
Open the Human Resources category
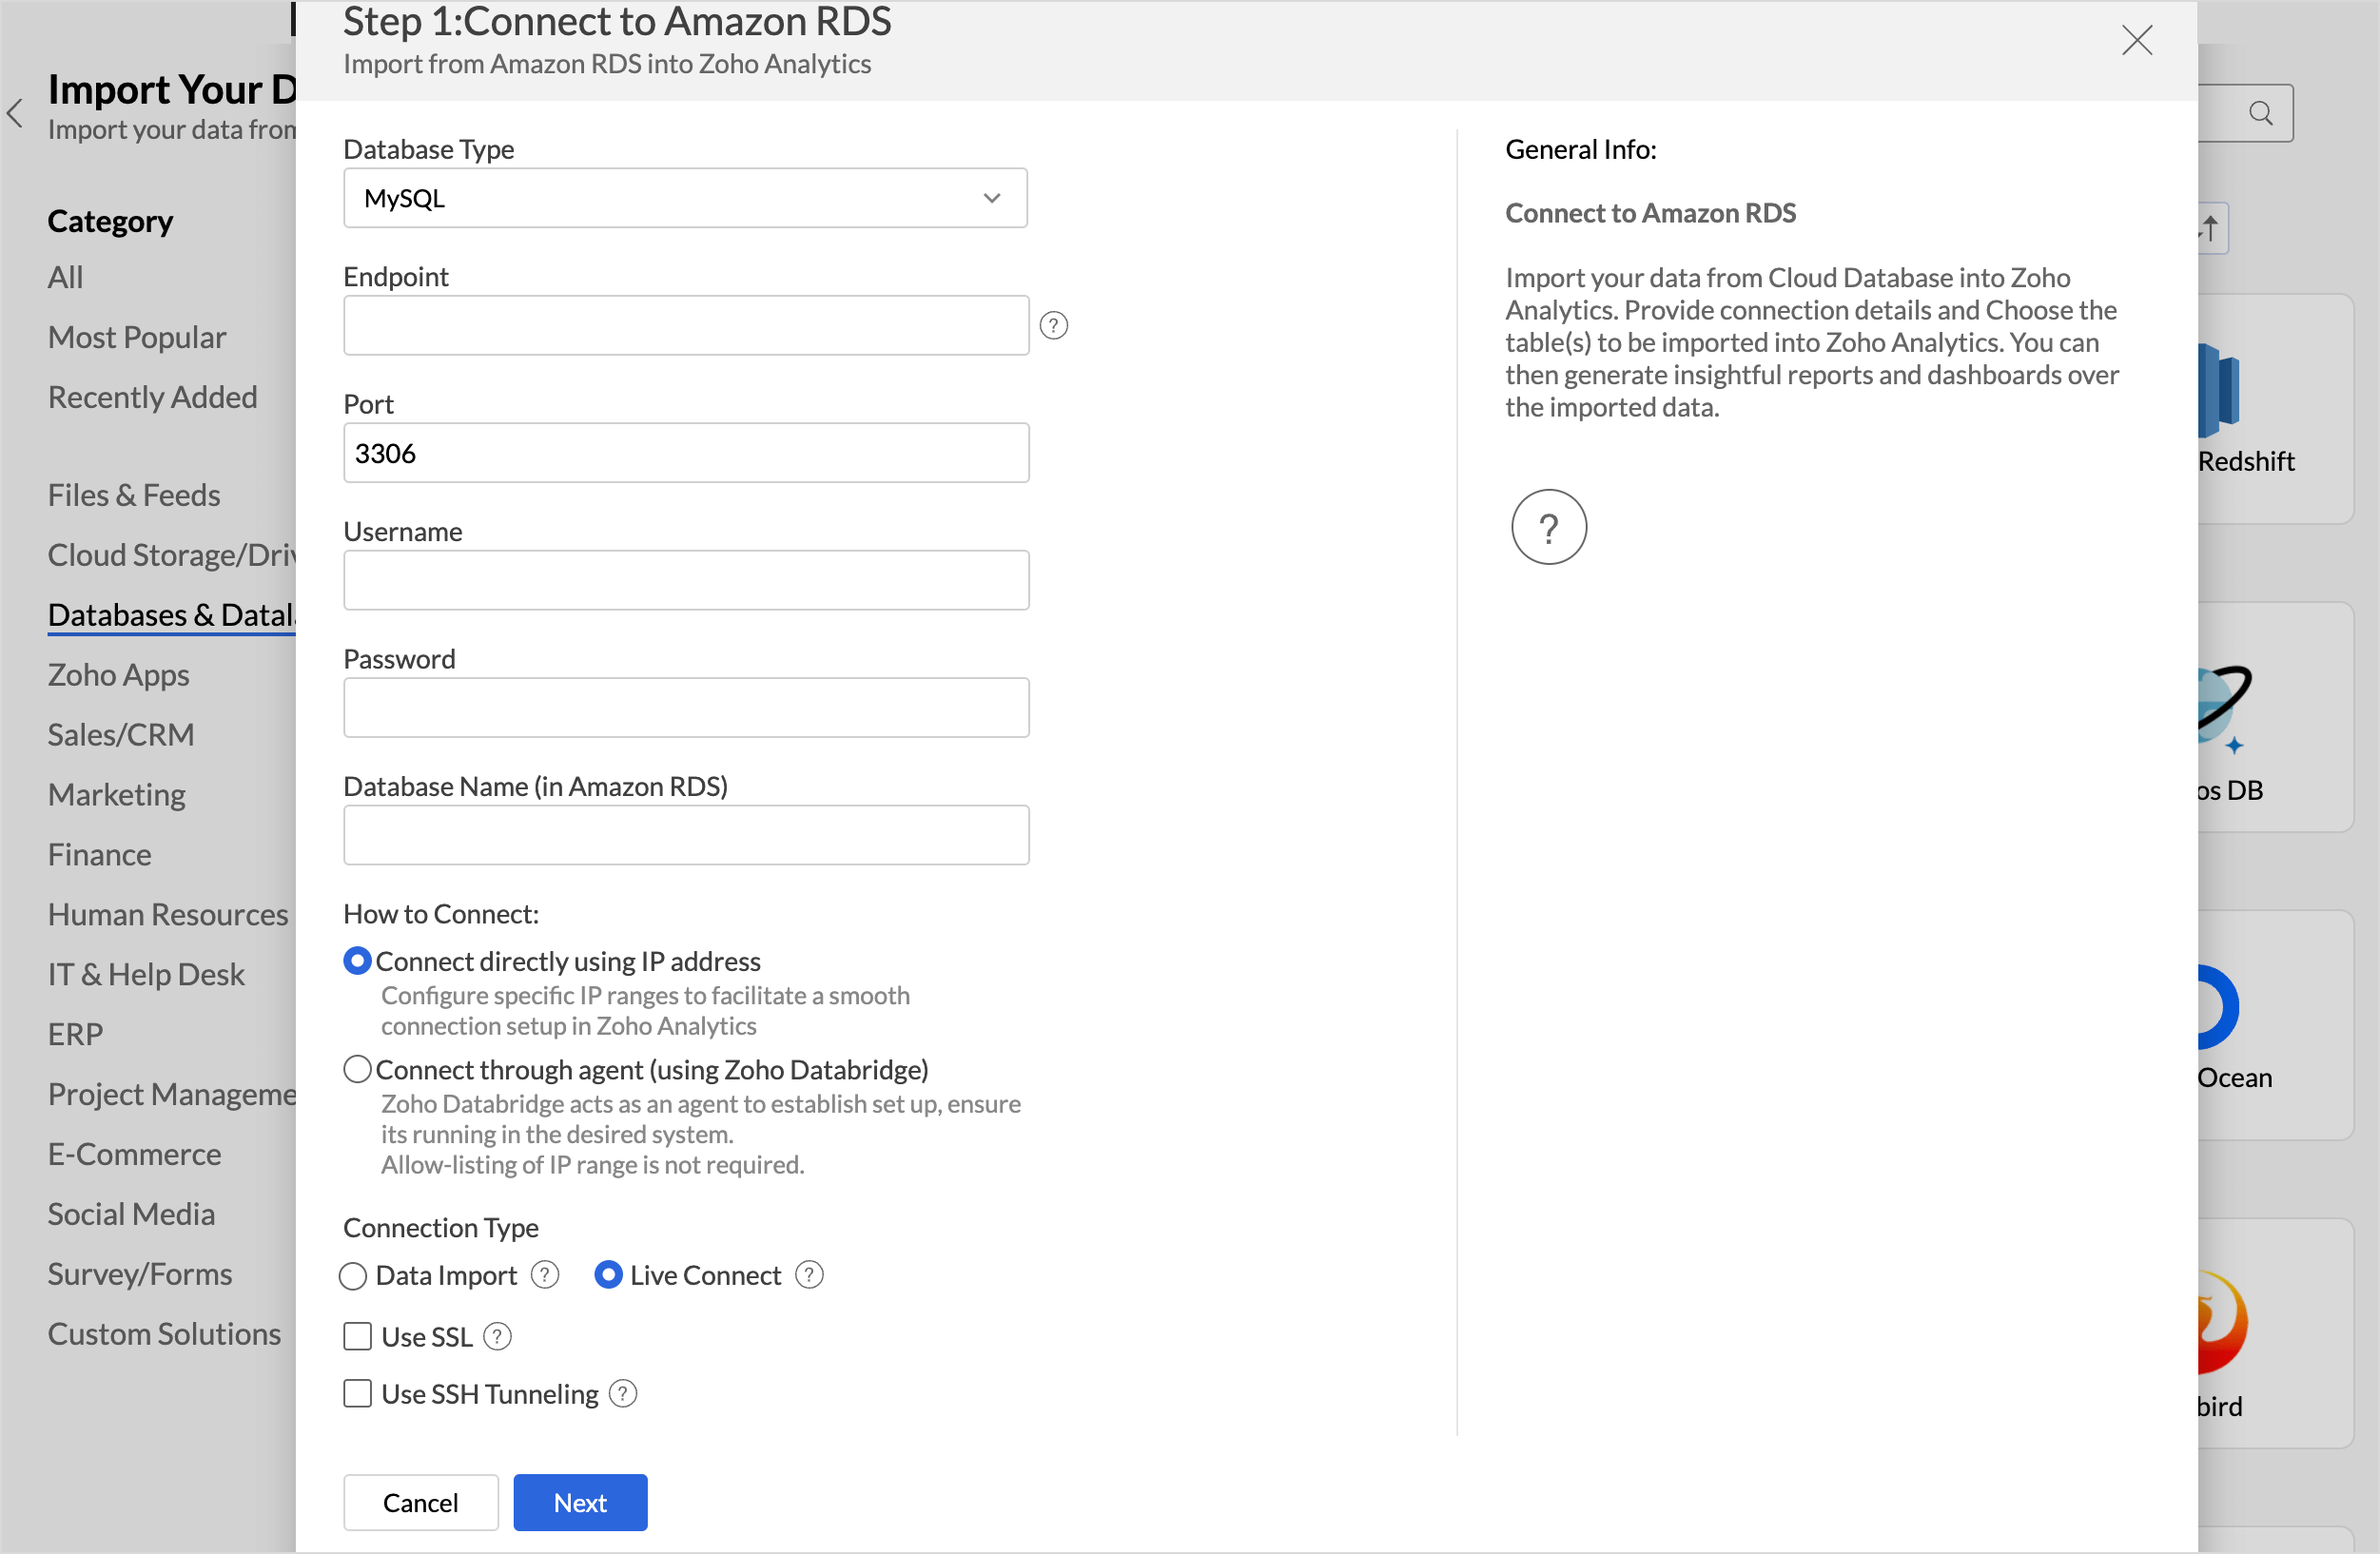168,915
